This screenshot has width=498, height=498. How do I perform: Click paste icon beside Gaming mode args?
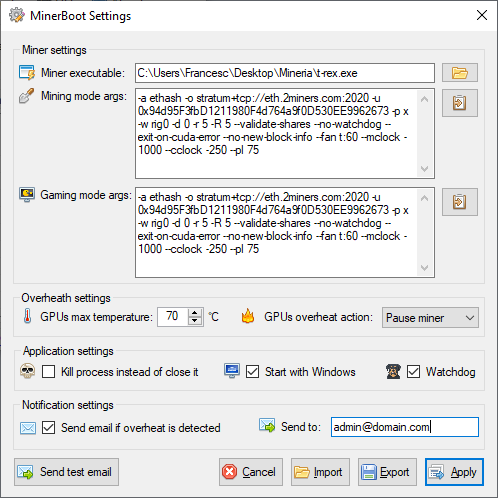pos(460,202)
